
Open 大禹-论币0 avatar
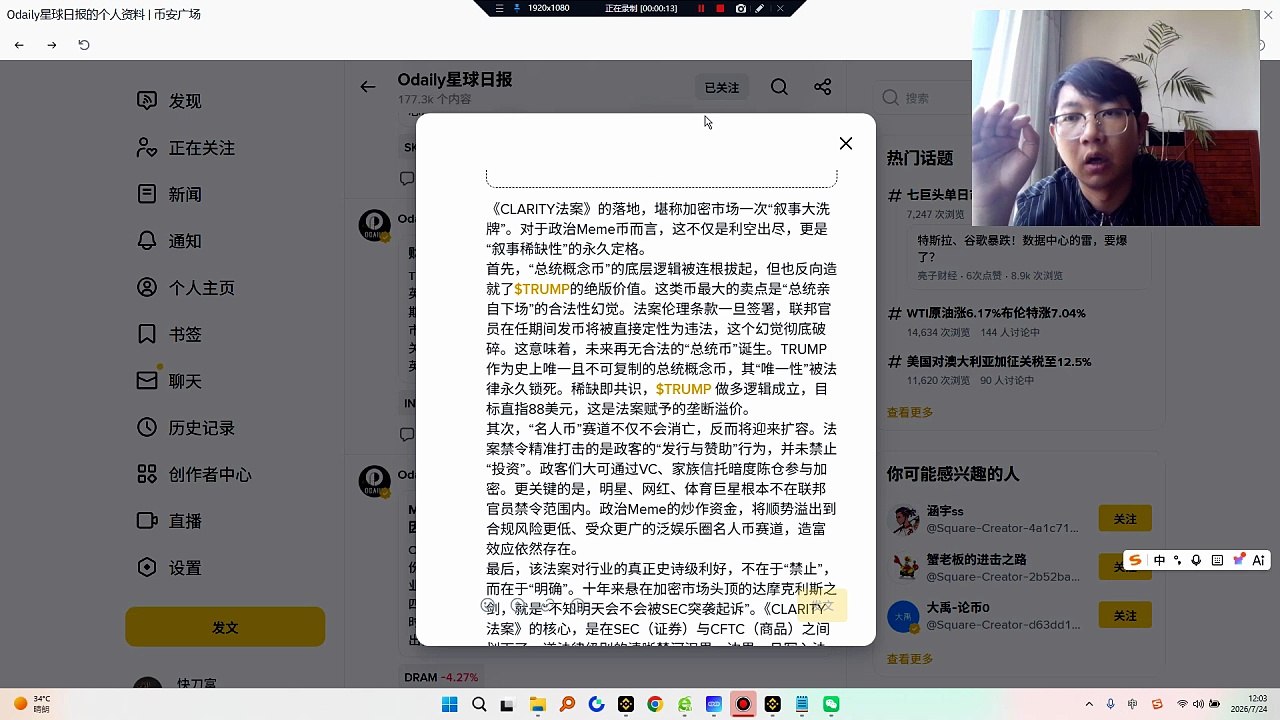[x=904, y=616]
